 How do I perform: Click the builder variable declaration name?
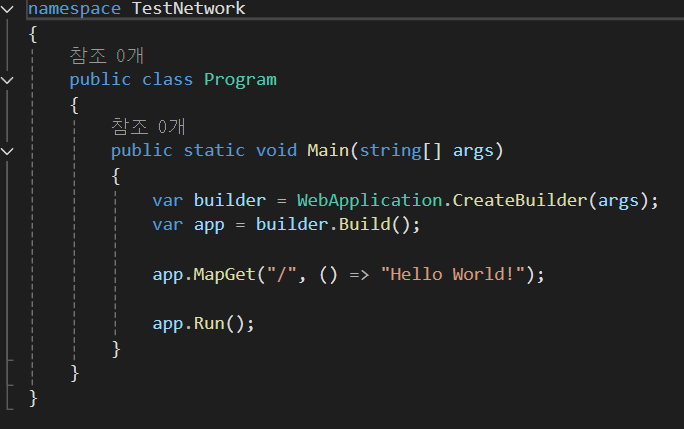tap(230, 201)
